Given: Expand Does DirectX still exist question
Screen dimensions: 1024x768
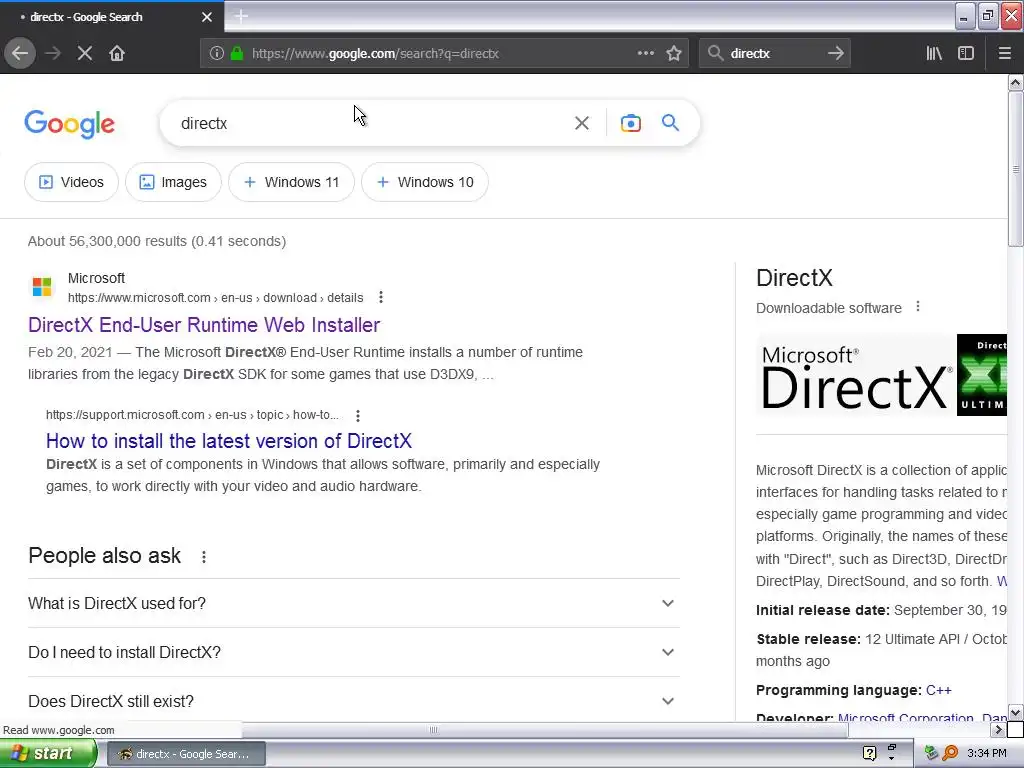Looking at the screenshot, I should [353, 701].
